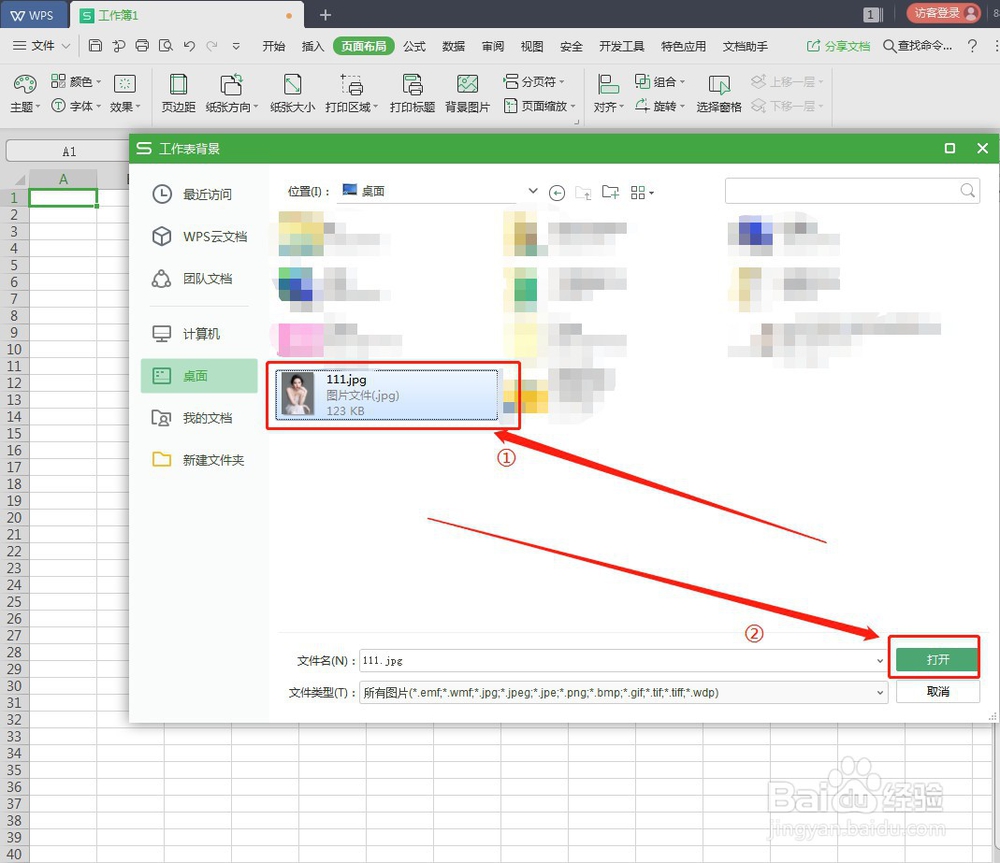The width and height of the screenshot is (1000, 863).
Task: Open the Rotate (旋转) dropdown
Action: pyautogui.click(x=659, y=106)
